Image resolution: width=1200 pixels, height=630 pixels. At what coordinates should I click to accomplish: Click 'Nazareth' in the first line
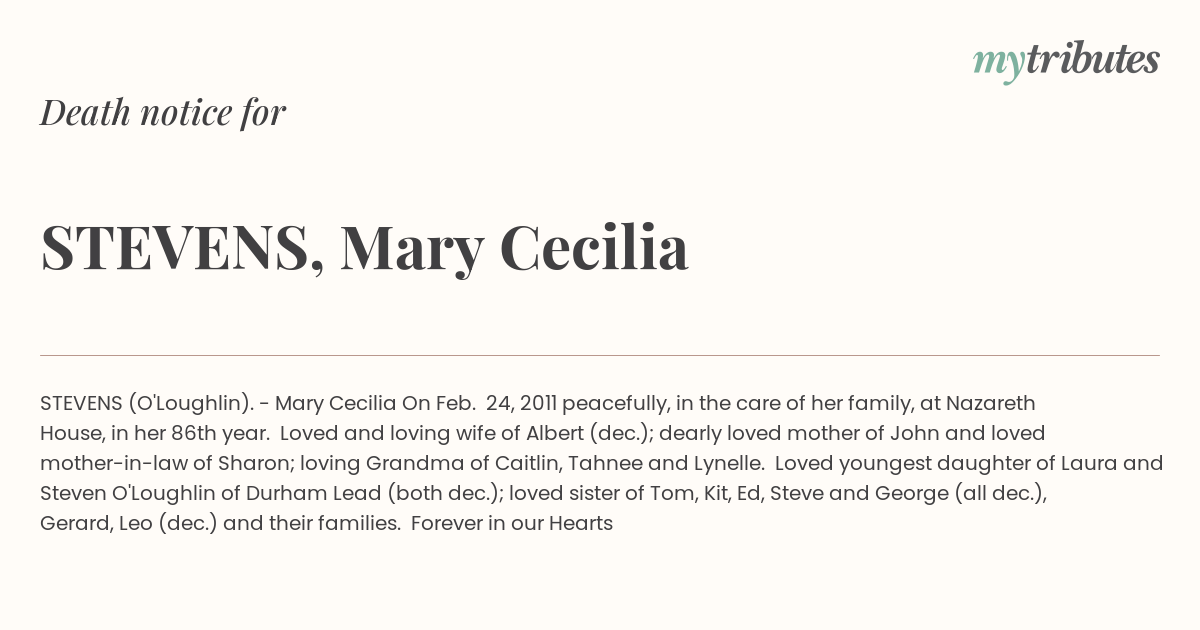point(990,404)
